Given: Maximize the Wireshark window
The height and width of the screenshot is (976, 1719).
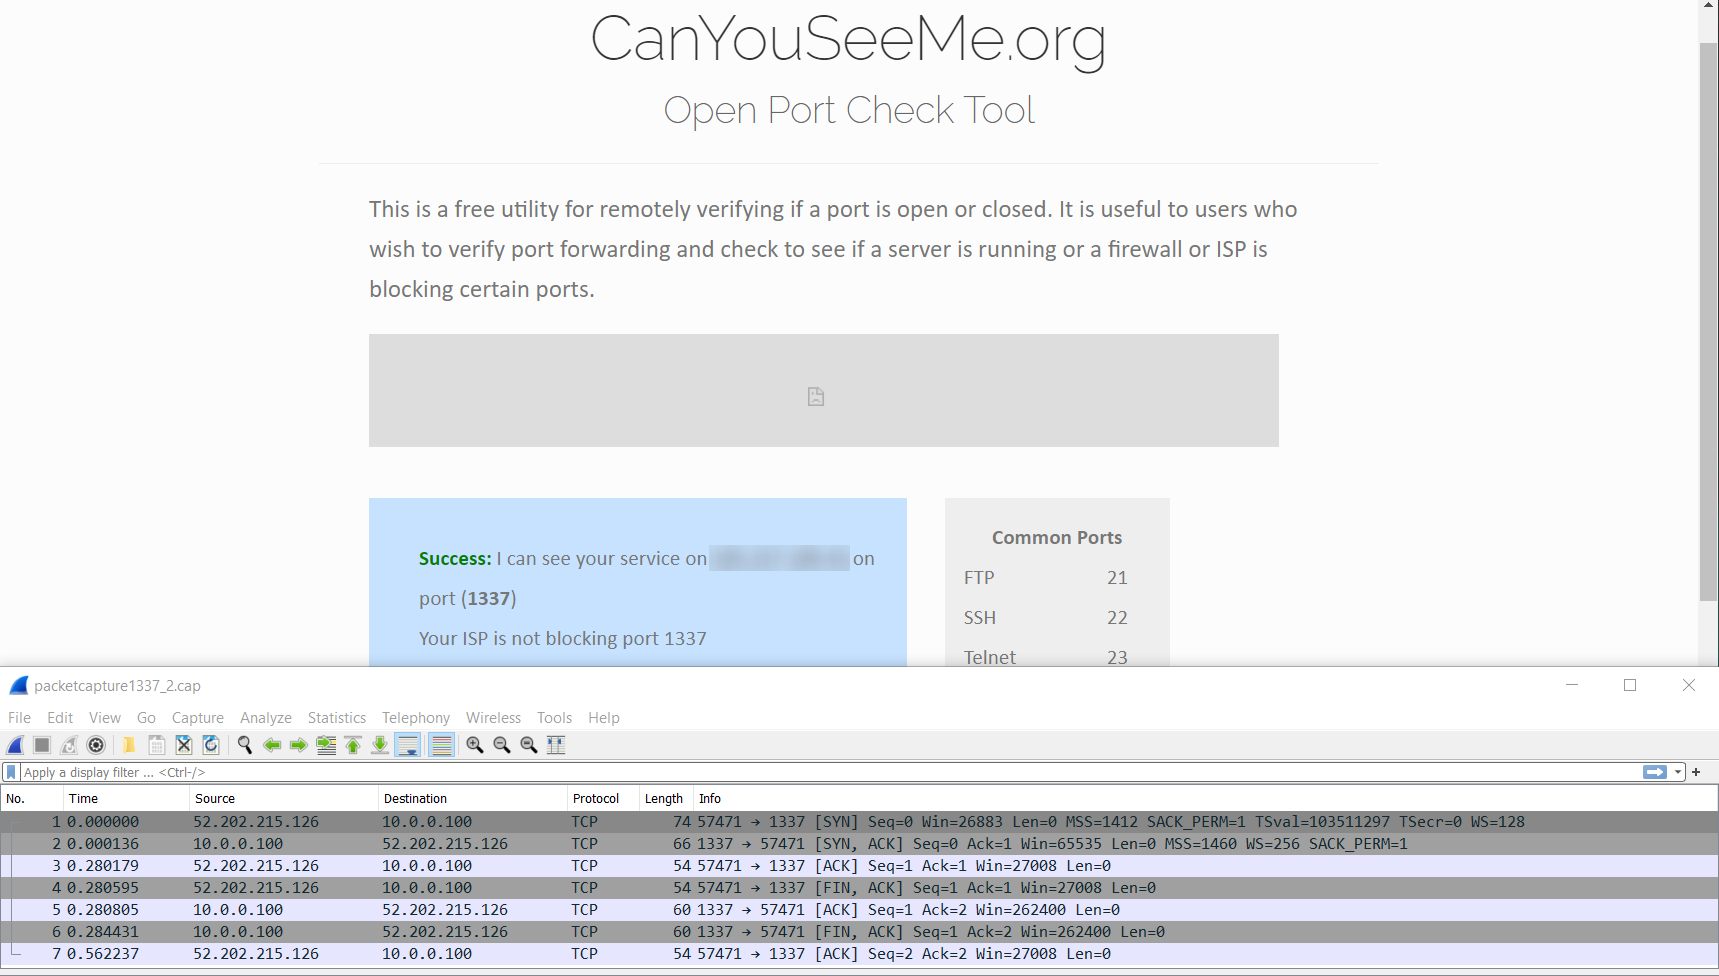Looking at the screenshot, I should pos(1630,685).
